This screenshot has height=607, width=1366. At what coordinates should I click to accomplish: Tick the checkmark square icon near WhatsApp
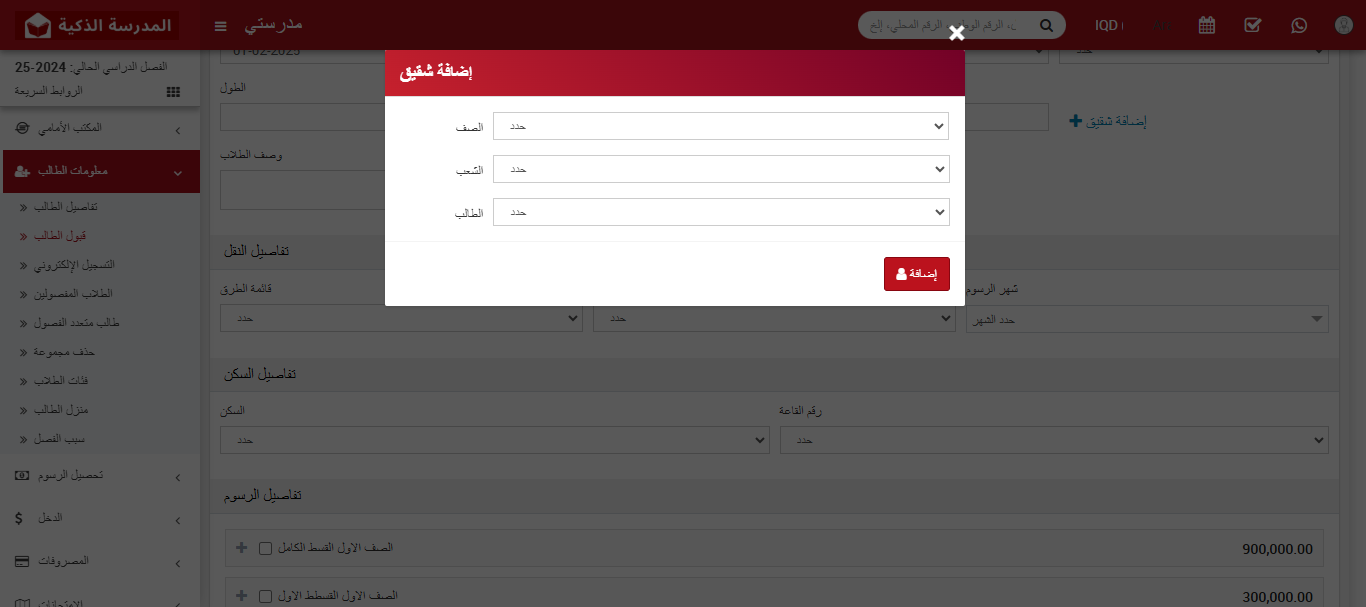[1252, 25]
